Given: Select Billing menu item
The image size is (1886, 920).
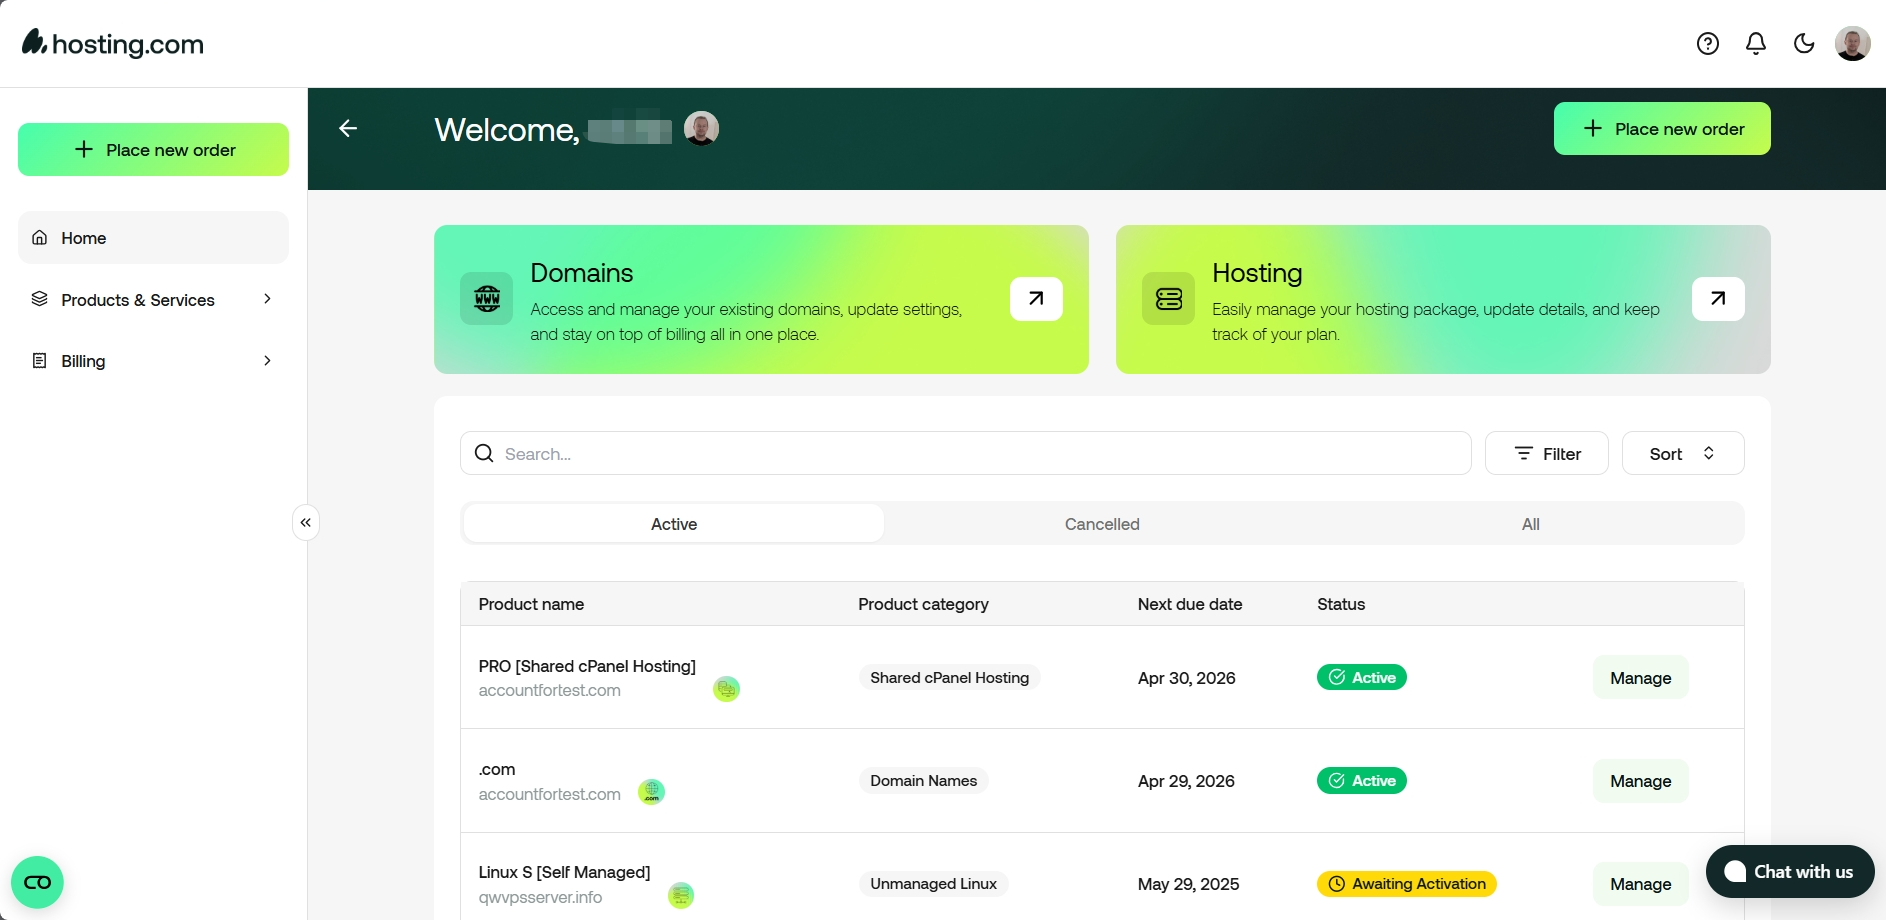Looking at the screenshot, I should pyautogui.click(x=153, y=361).
